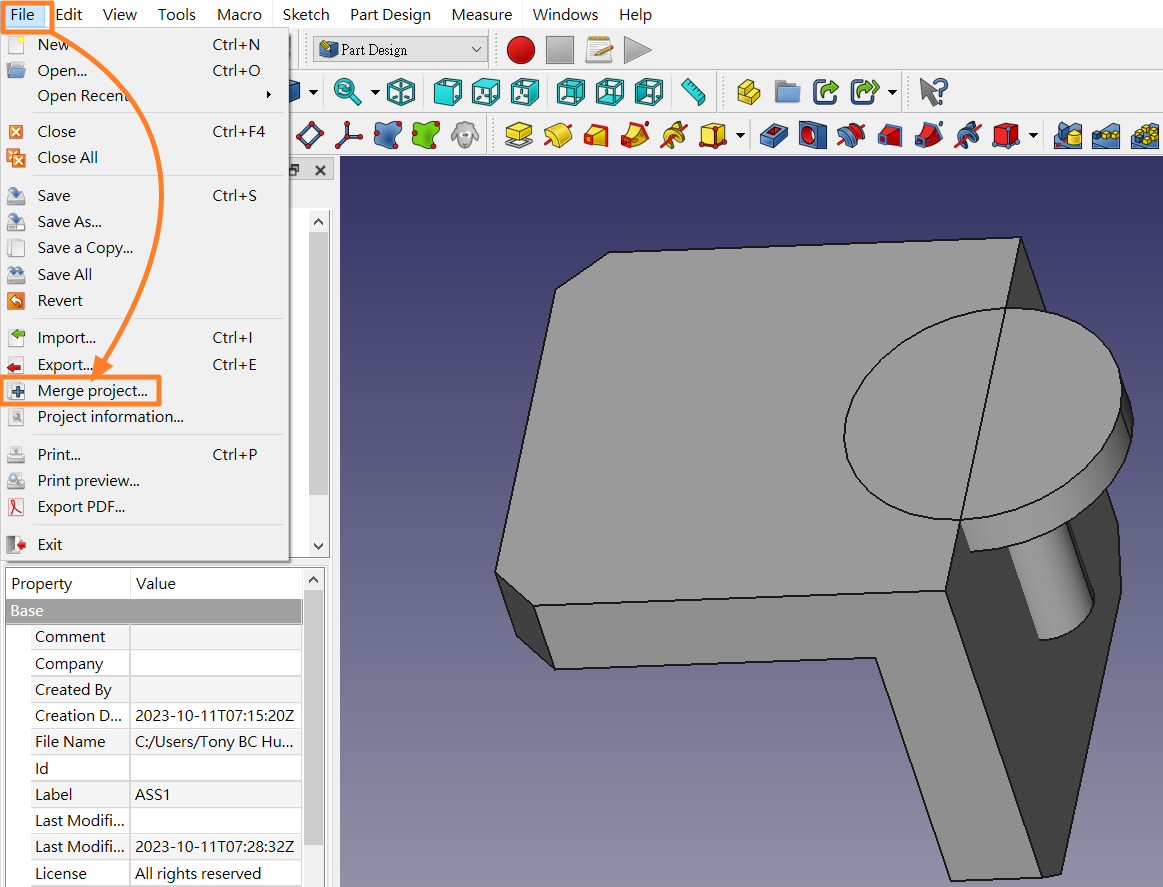Create a sub-object shape binder green icon
The width and height of the screenshot is (1163, 887).
426,135
